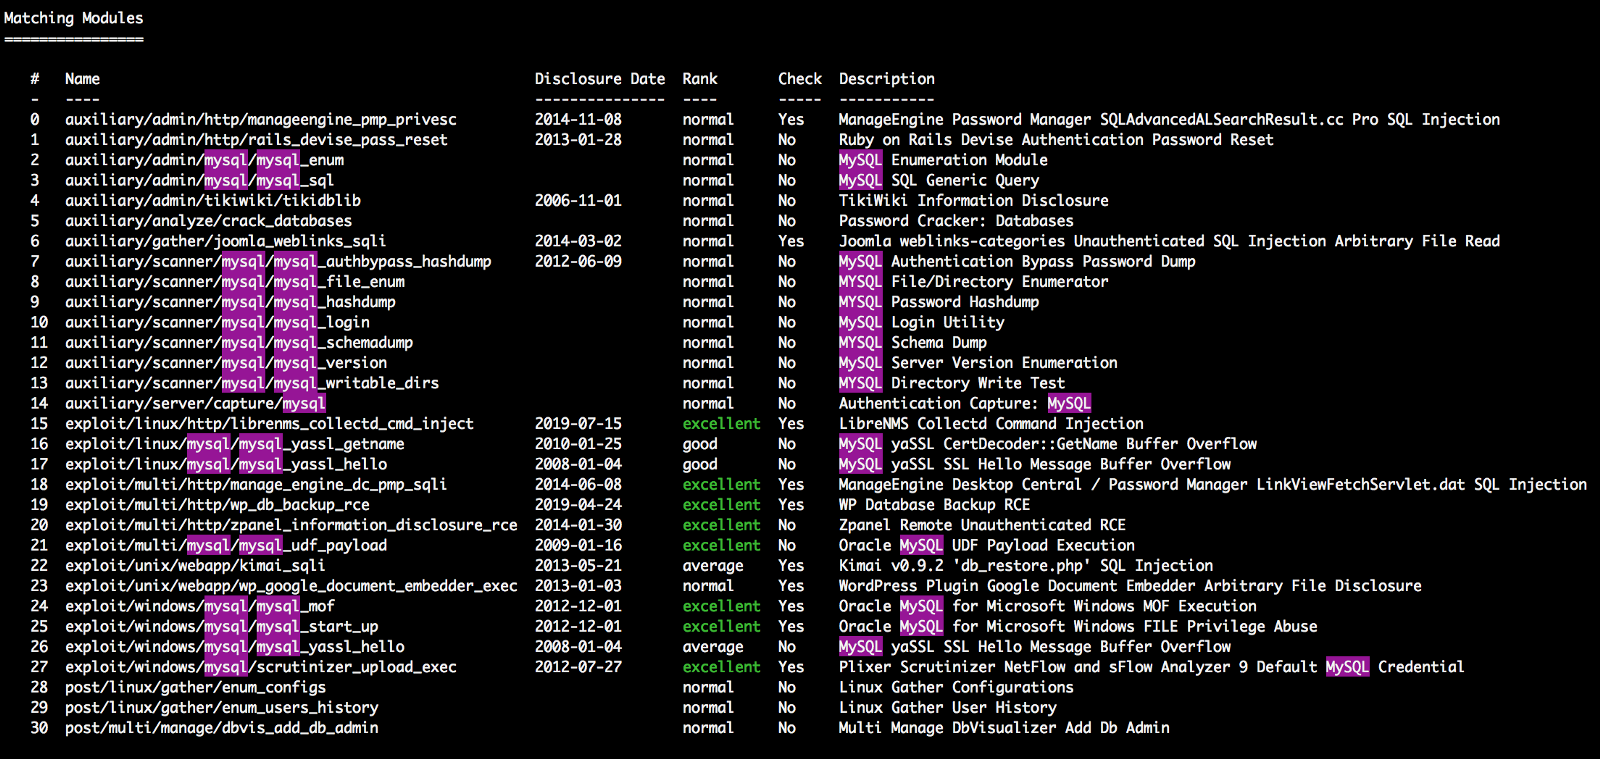Screen dimensions: 1600x759
Task: Click exploit/multi/http/wp_db_backup_rce path
Action: 217,505
